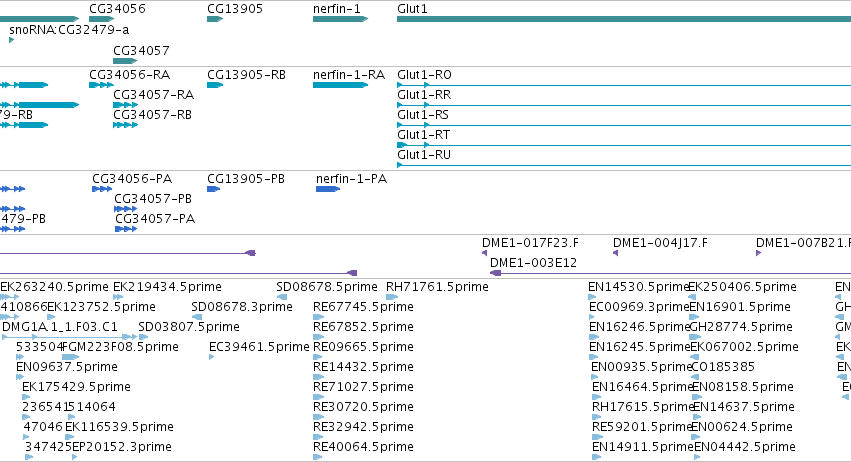Select snoRNA:CG32479-a feature label
This screenshot has width=851, height=462.
tap(69, 29)
